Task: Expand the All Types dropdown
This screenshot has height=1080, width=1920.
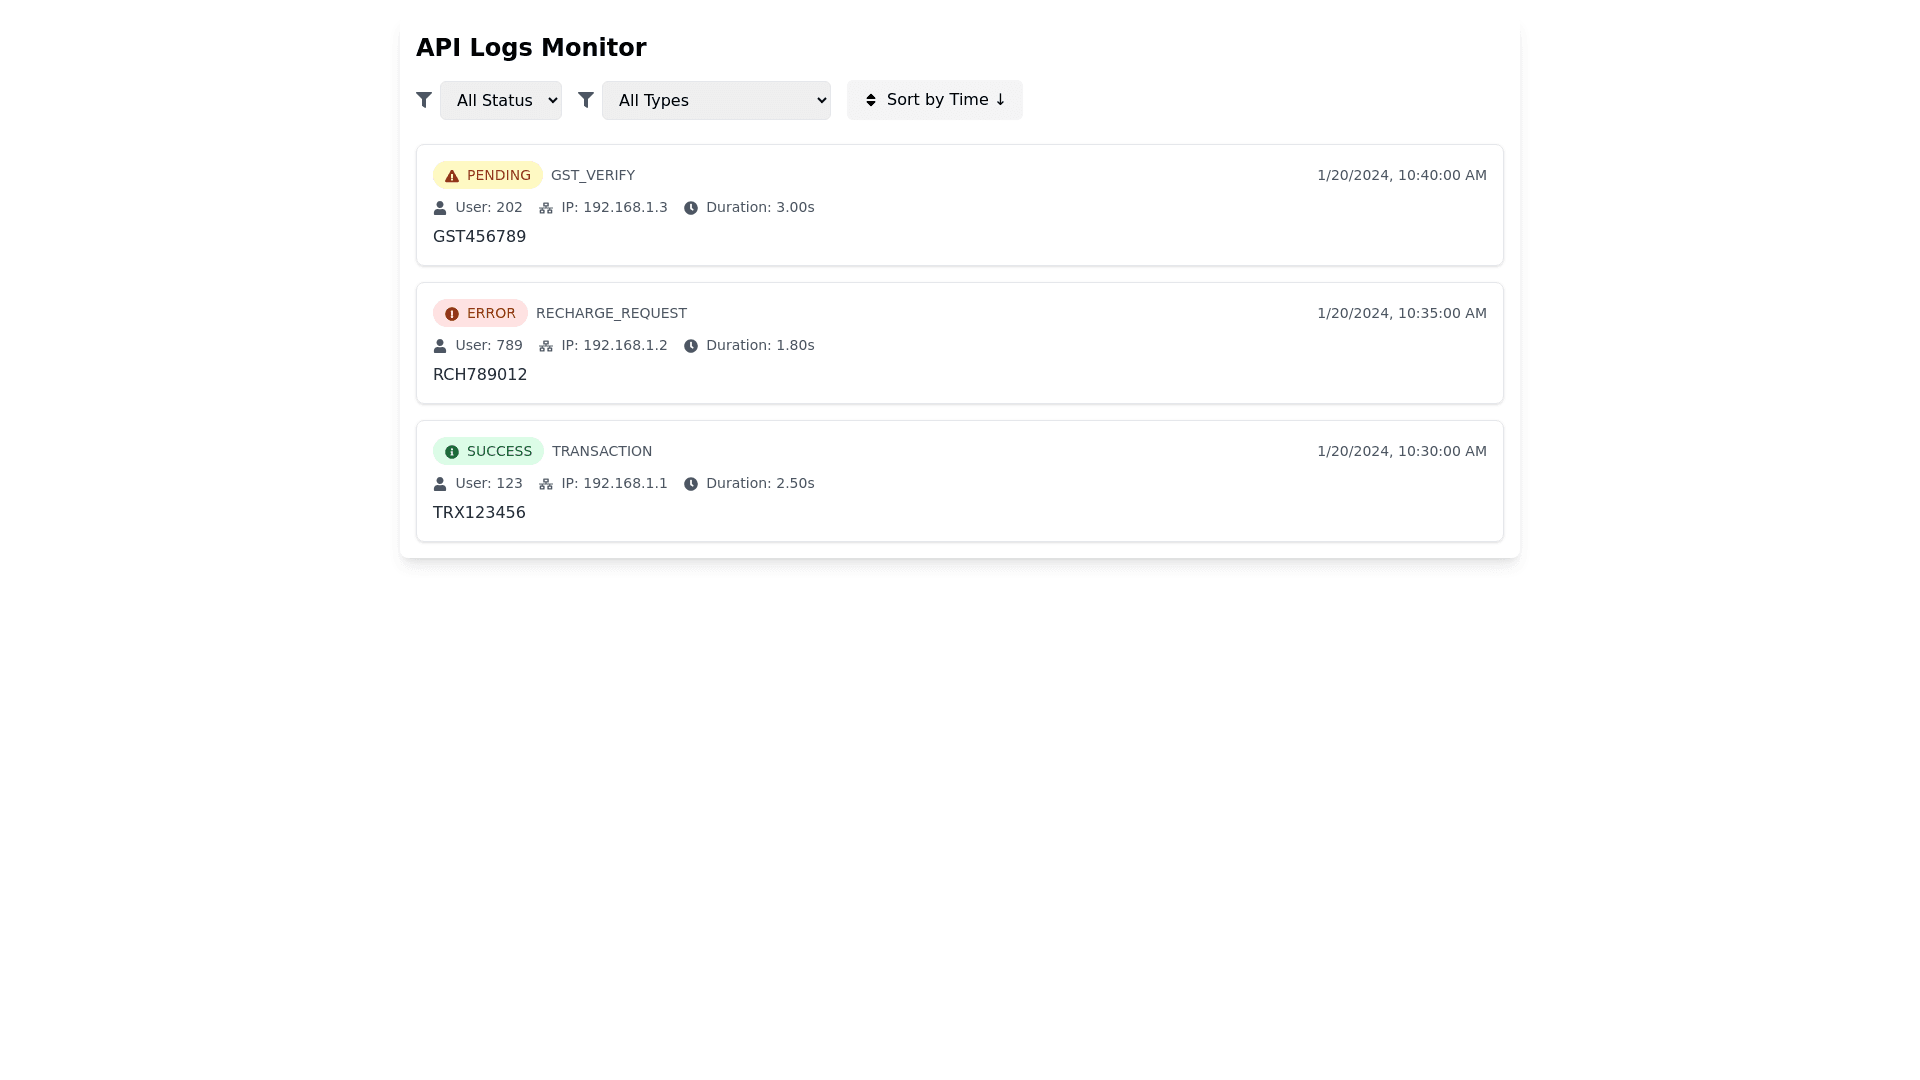Action: tap(716, 100)
